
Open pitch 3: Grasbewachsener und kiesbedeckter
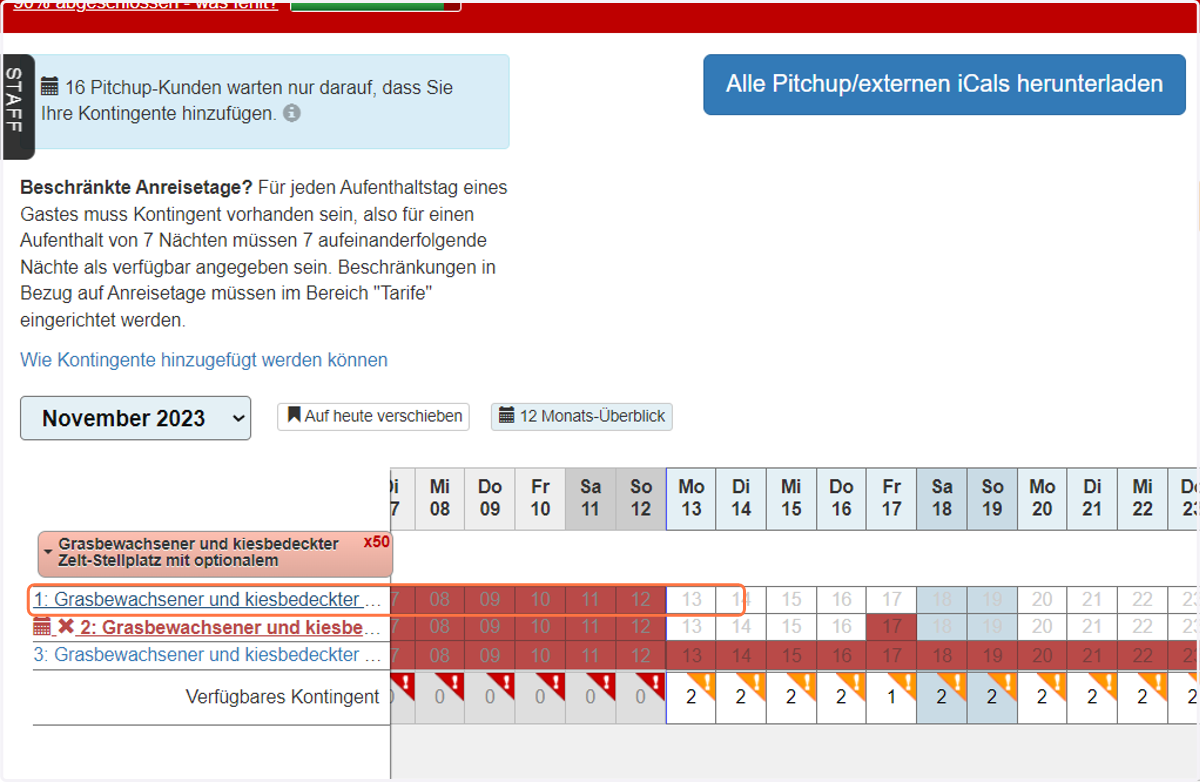[208, 655]
